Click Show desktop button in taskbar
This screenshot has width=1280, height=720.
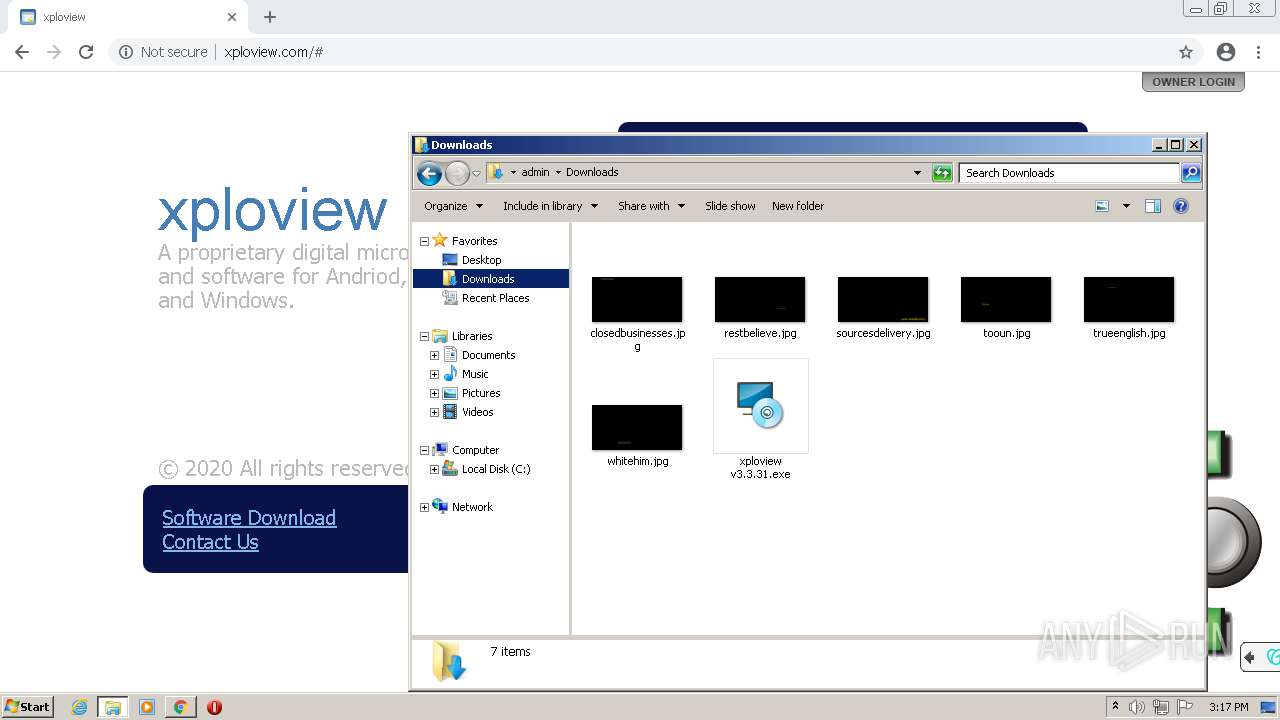tap(1269, 707)
